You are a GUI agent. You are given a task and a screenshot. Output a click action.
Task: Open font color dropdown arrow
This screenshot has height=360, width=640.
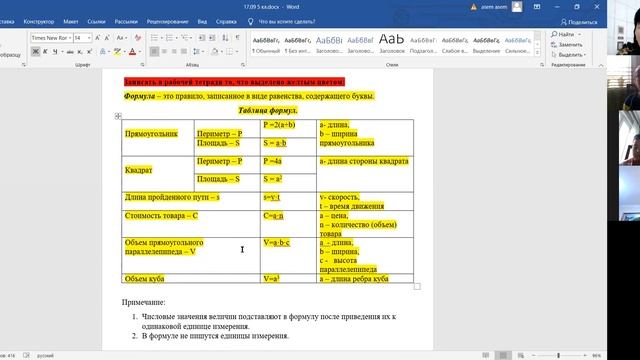click(140, 51)
